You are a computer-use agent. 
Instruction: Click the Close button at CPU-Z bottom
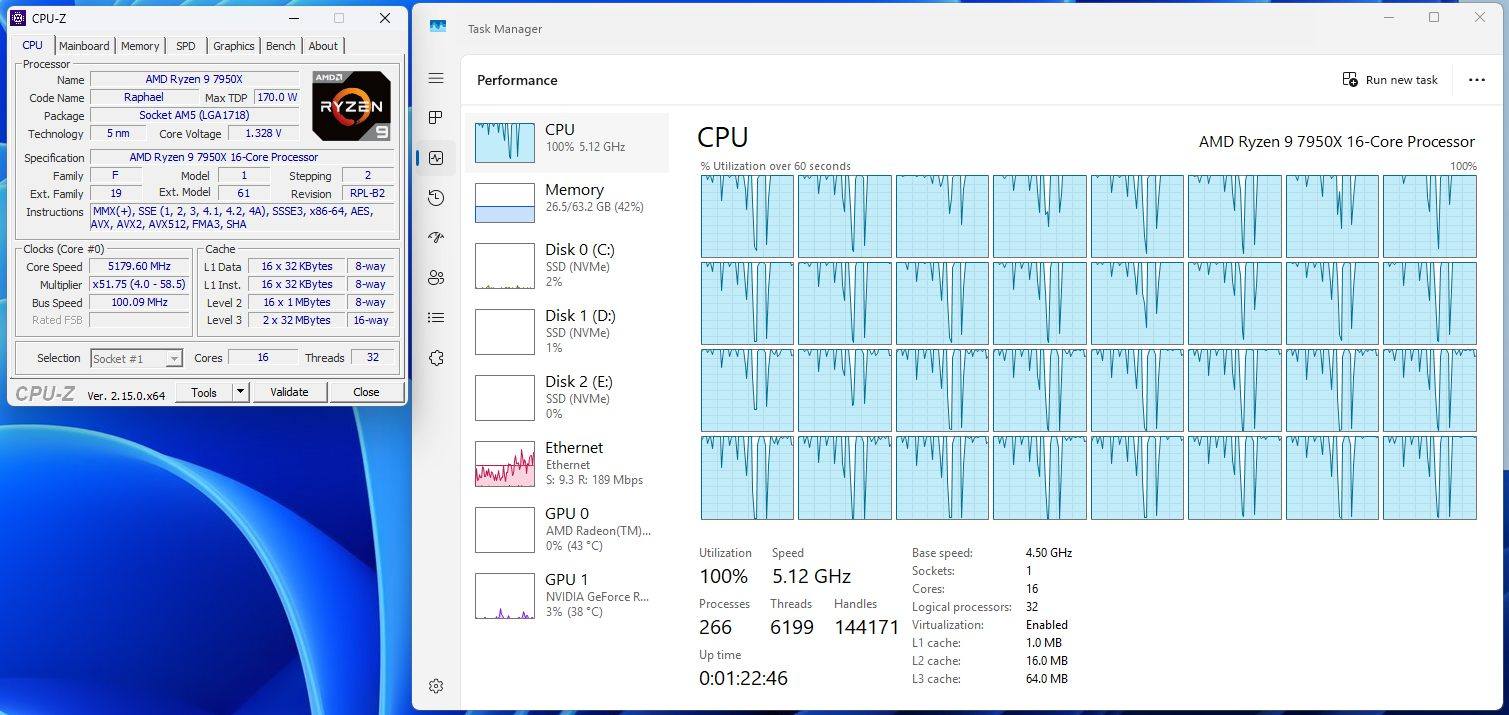(x=366, y=392)
